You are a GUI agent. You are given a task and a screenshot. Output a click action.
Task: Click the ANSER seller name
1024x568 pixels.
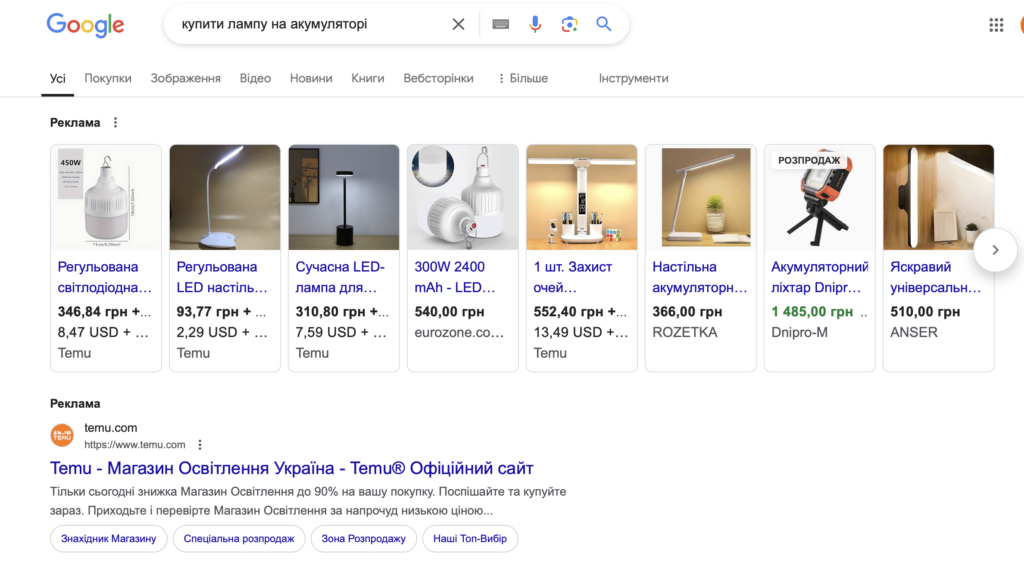pyautogui.click(x=914, y=332)
